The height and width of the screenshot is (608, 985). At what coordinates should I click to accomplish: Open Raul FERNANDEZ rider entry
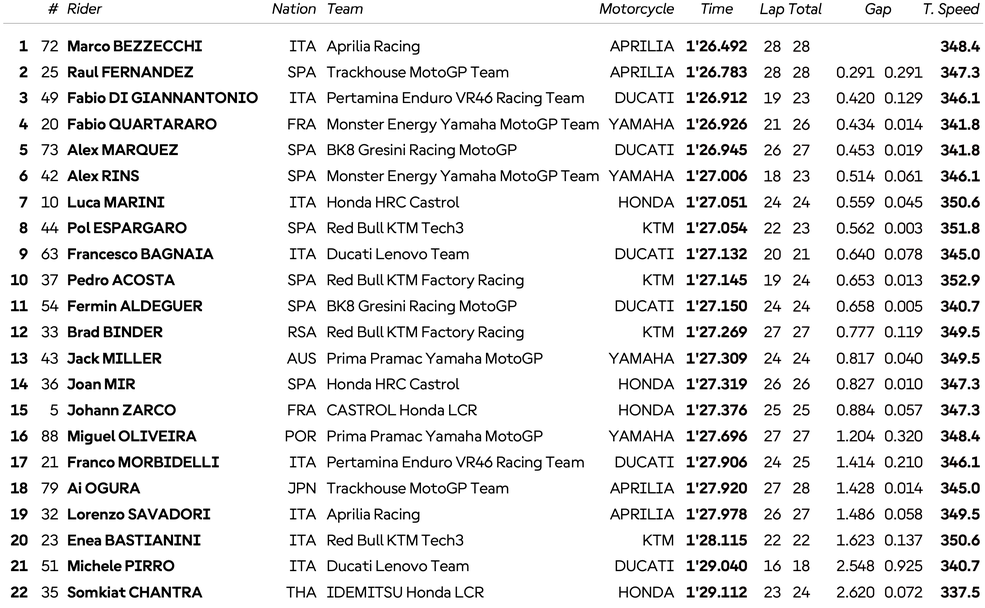point(130,72)
